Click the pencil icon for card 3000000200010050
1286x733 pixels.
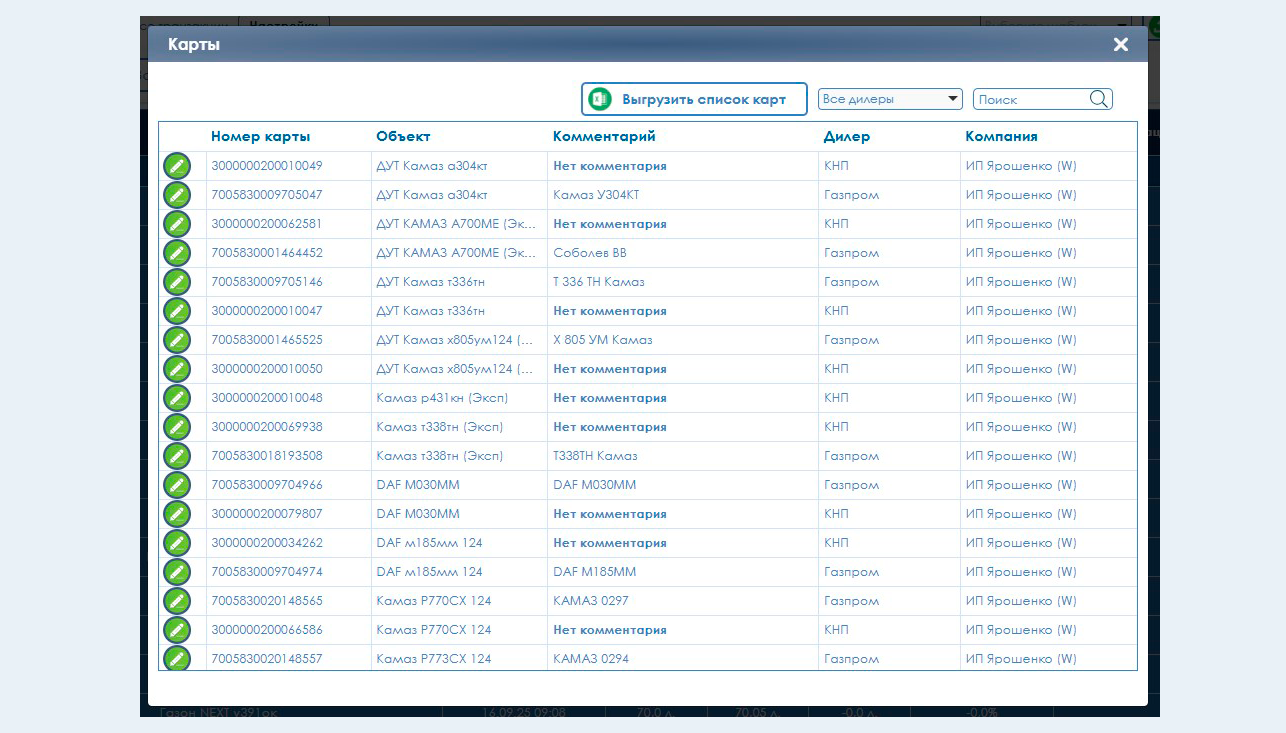pyautogui.click(x=177, y=369)
